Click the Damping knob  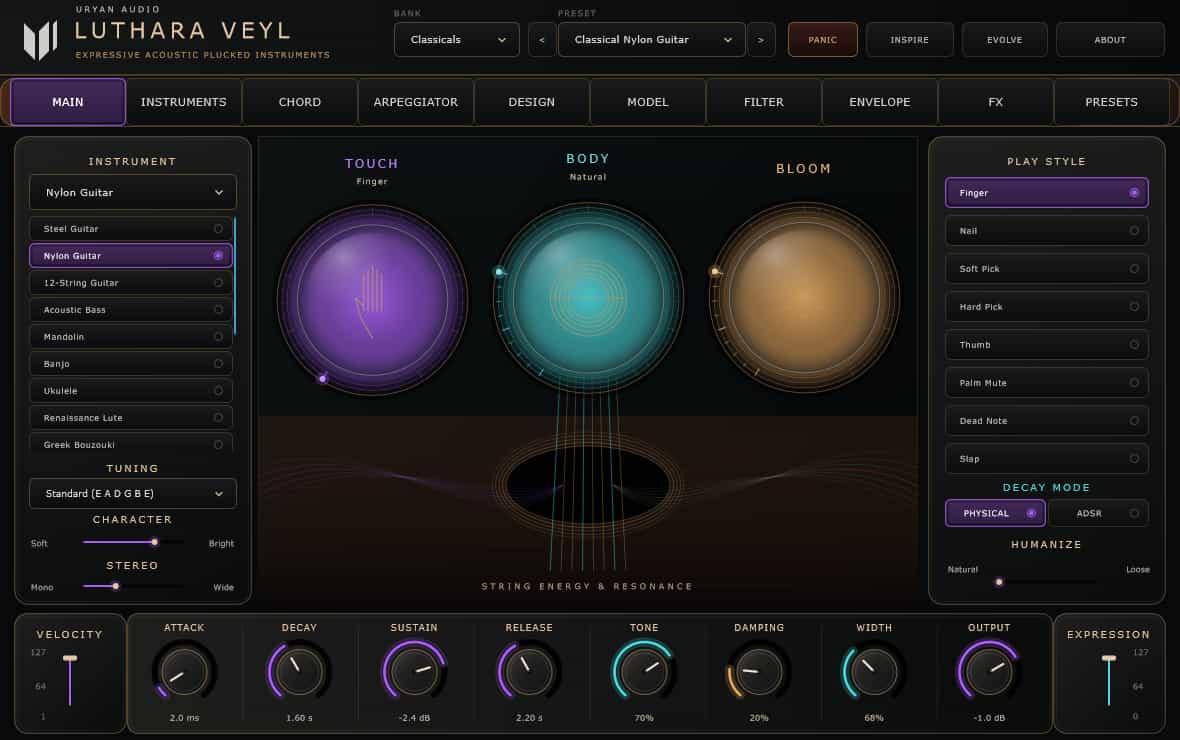pos(759,671)
